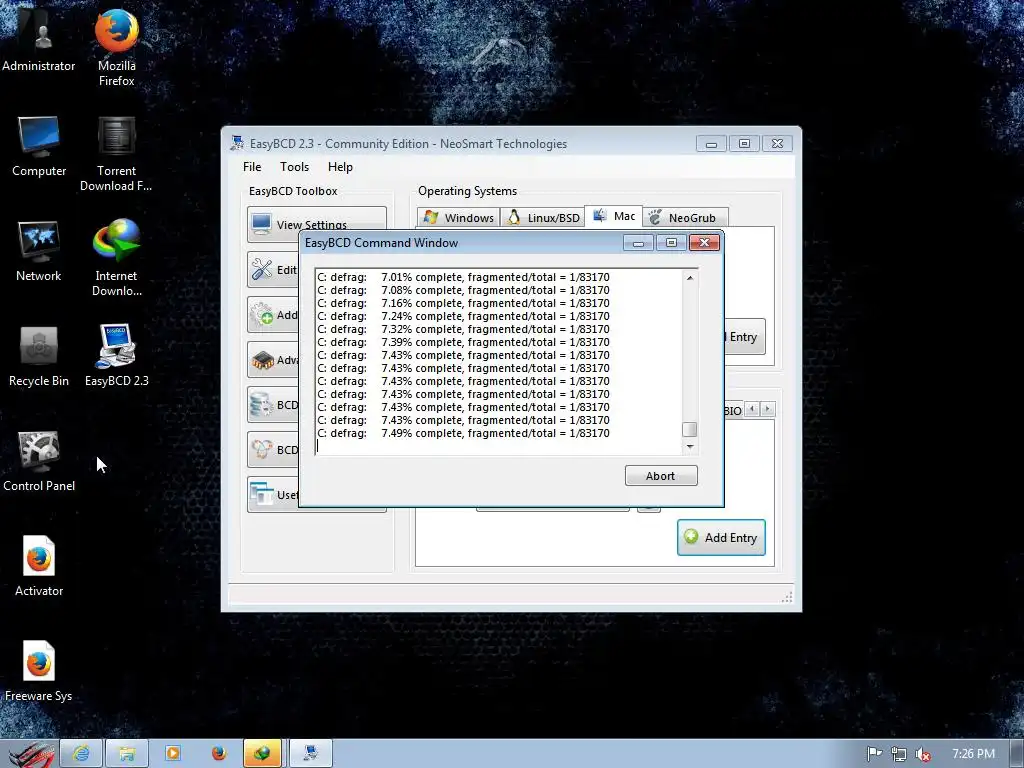Abort the running defrag command
Image resolution: width=1024 pixels, height=768 pixels.
661,476
